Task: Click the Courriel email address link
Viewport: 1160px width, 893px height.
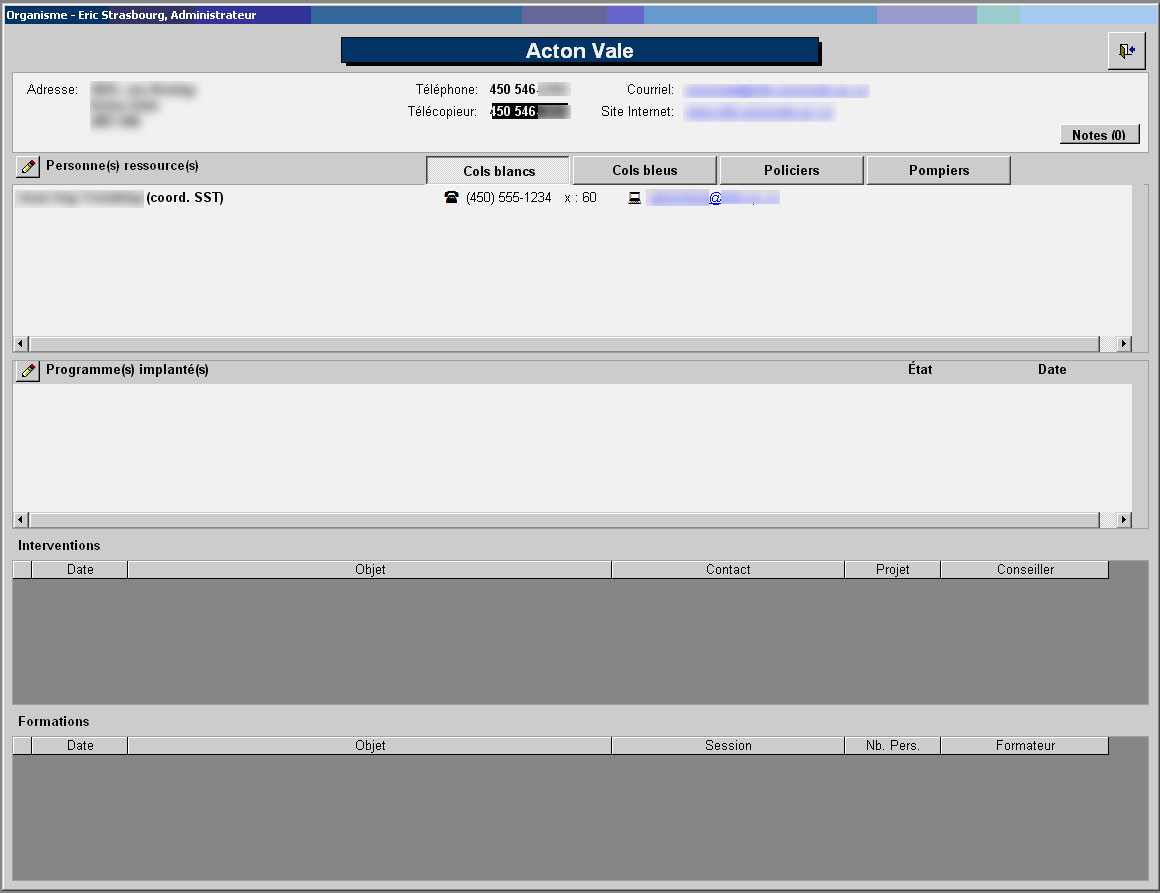Action: point(776,90)
